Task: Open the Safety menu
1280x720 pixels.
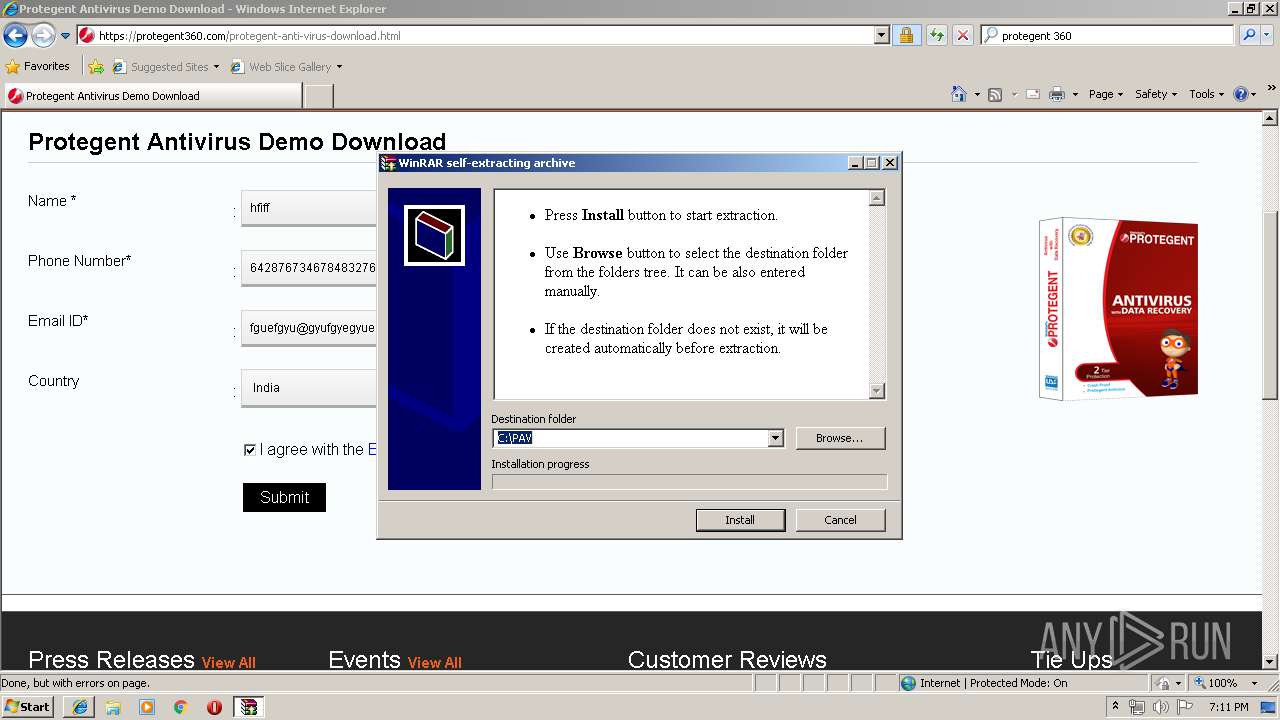Action: (x=1155, y=94)
